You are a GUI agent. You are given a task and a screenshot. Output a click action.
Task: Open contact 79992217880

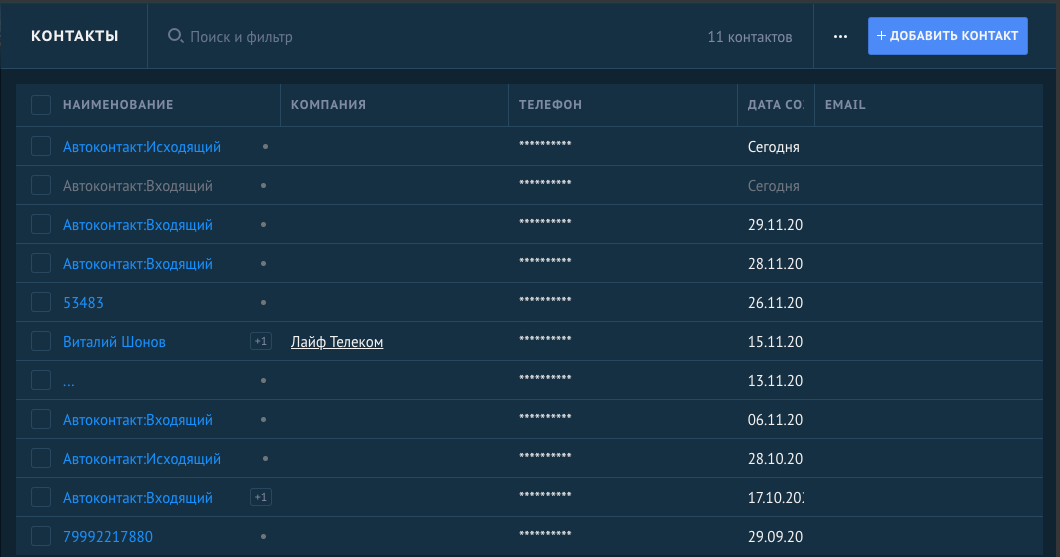tap(108, 537)
